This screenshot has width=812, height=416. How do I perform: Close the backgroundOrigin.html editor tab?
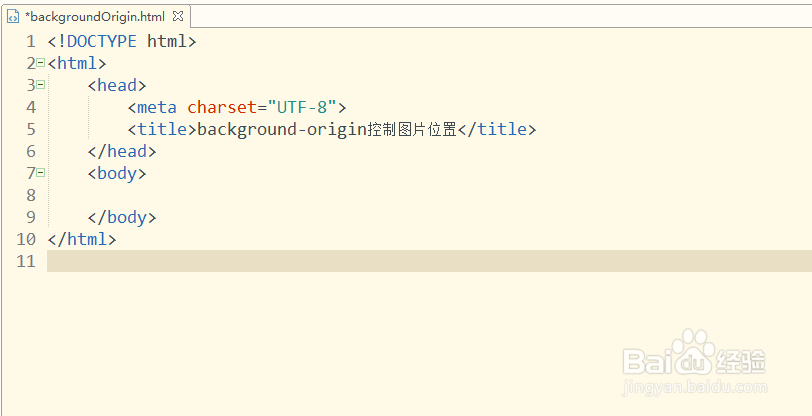coord(177,17)
